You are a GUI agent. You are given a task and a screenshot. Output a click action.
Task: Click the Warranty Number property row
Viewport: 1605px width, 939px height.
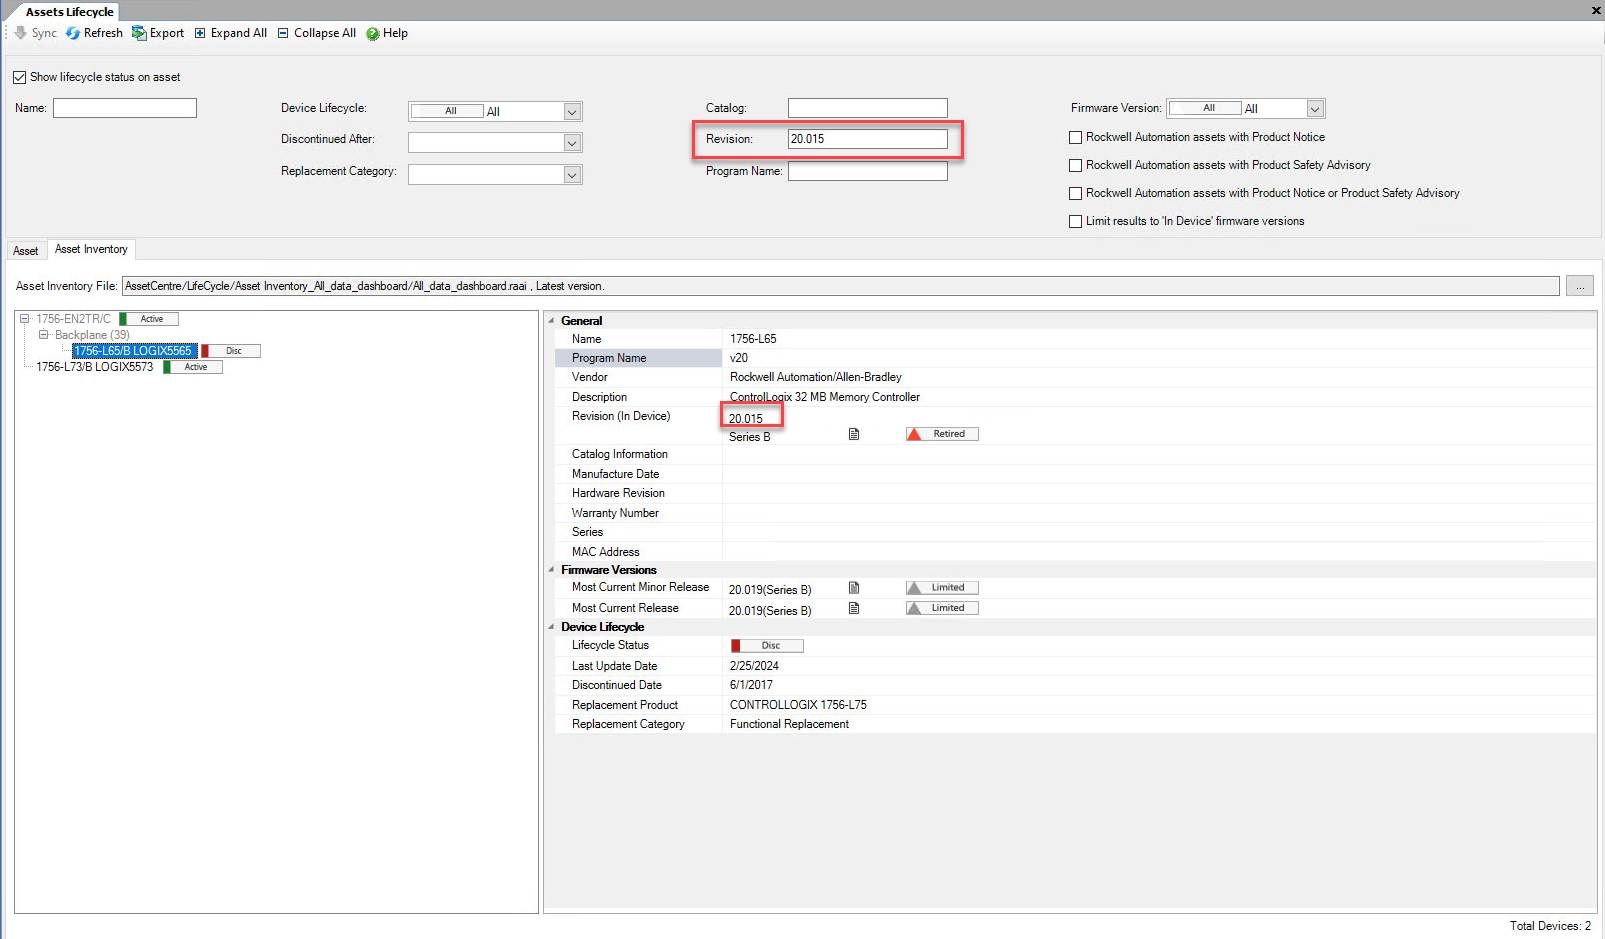1075,513
